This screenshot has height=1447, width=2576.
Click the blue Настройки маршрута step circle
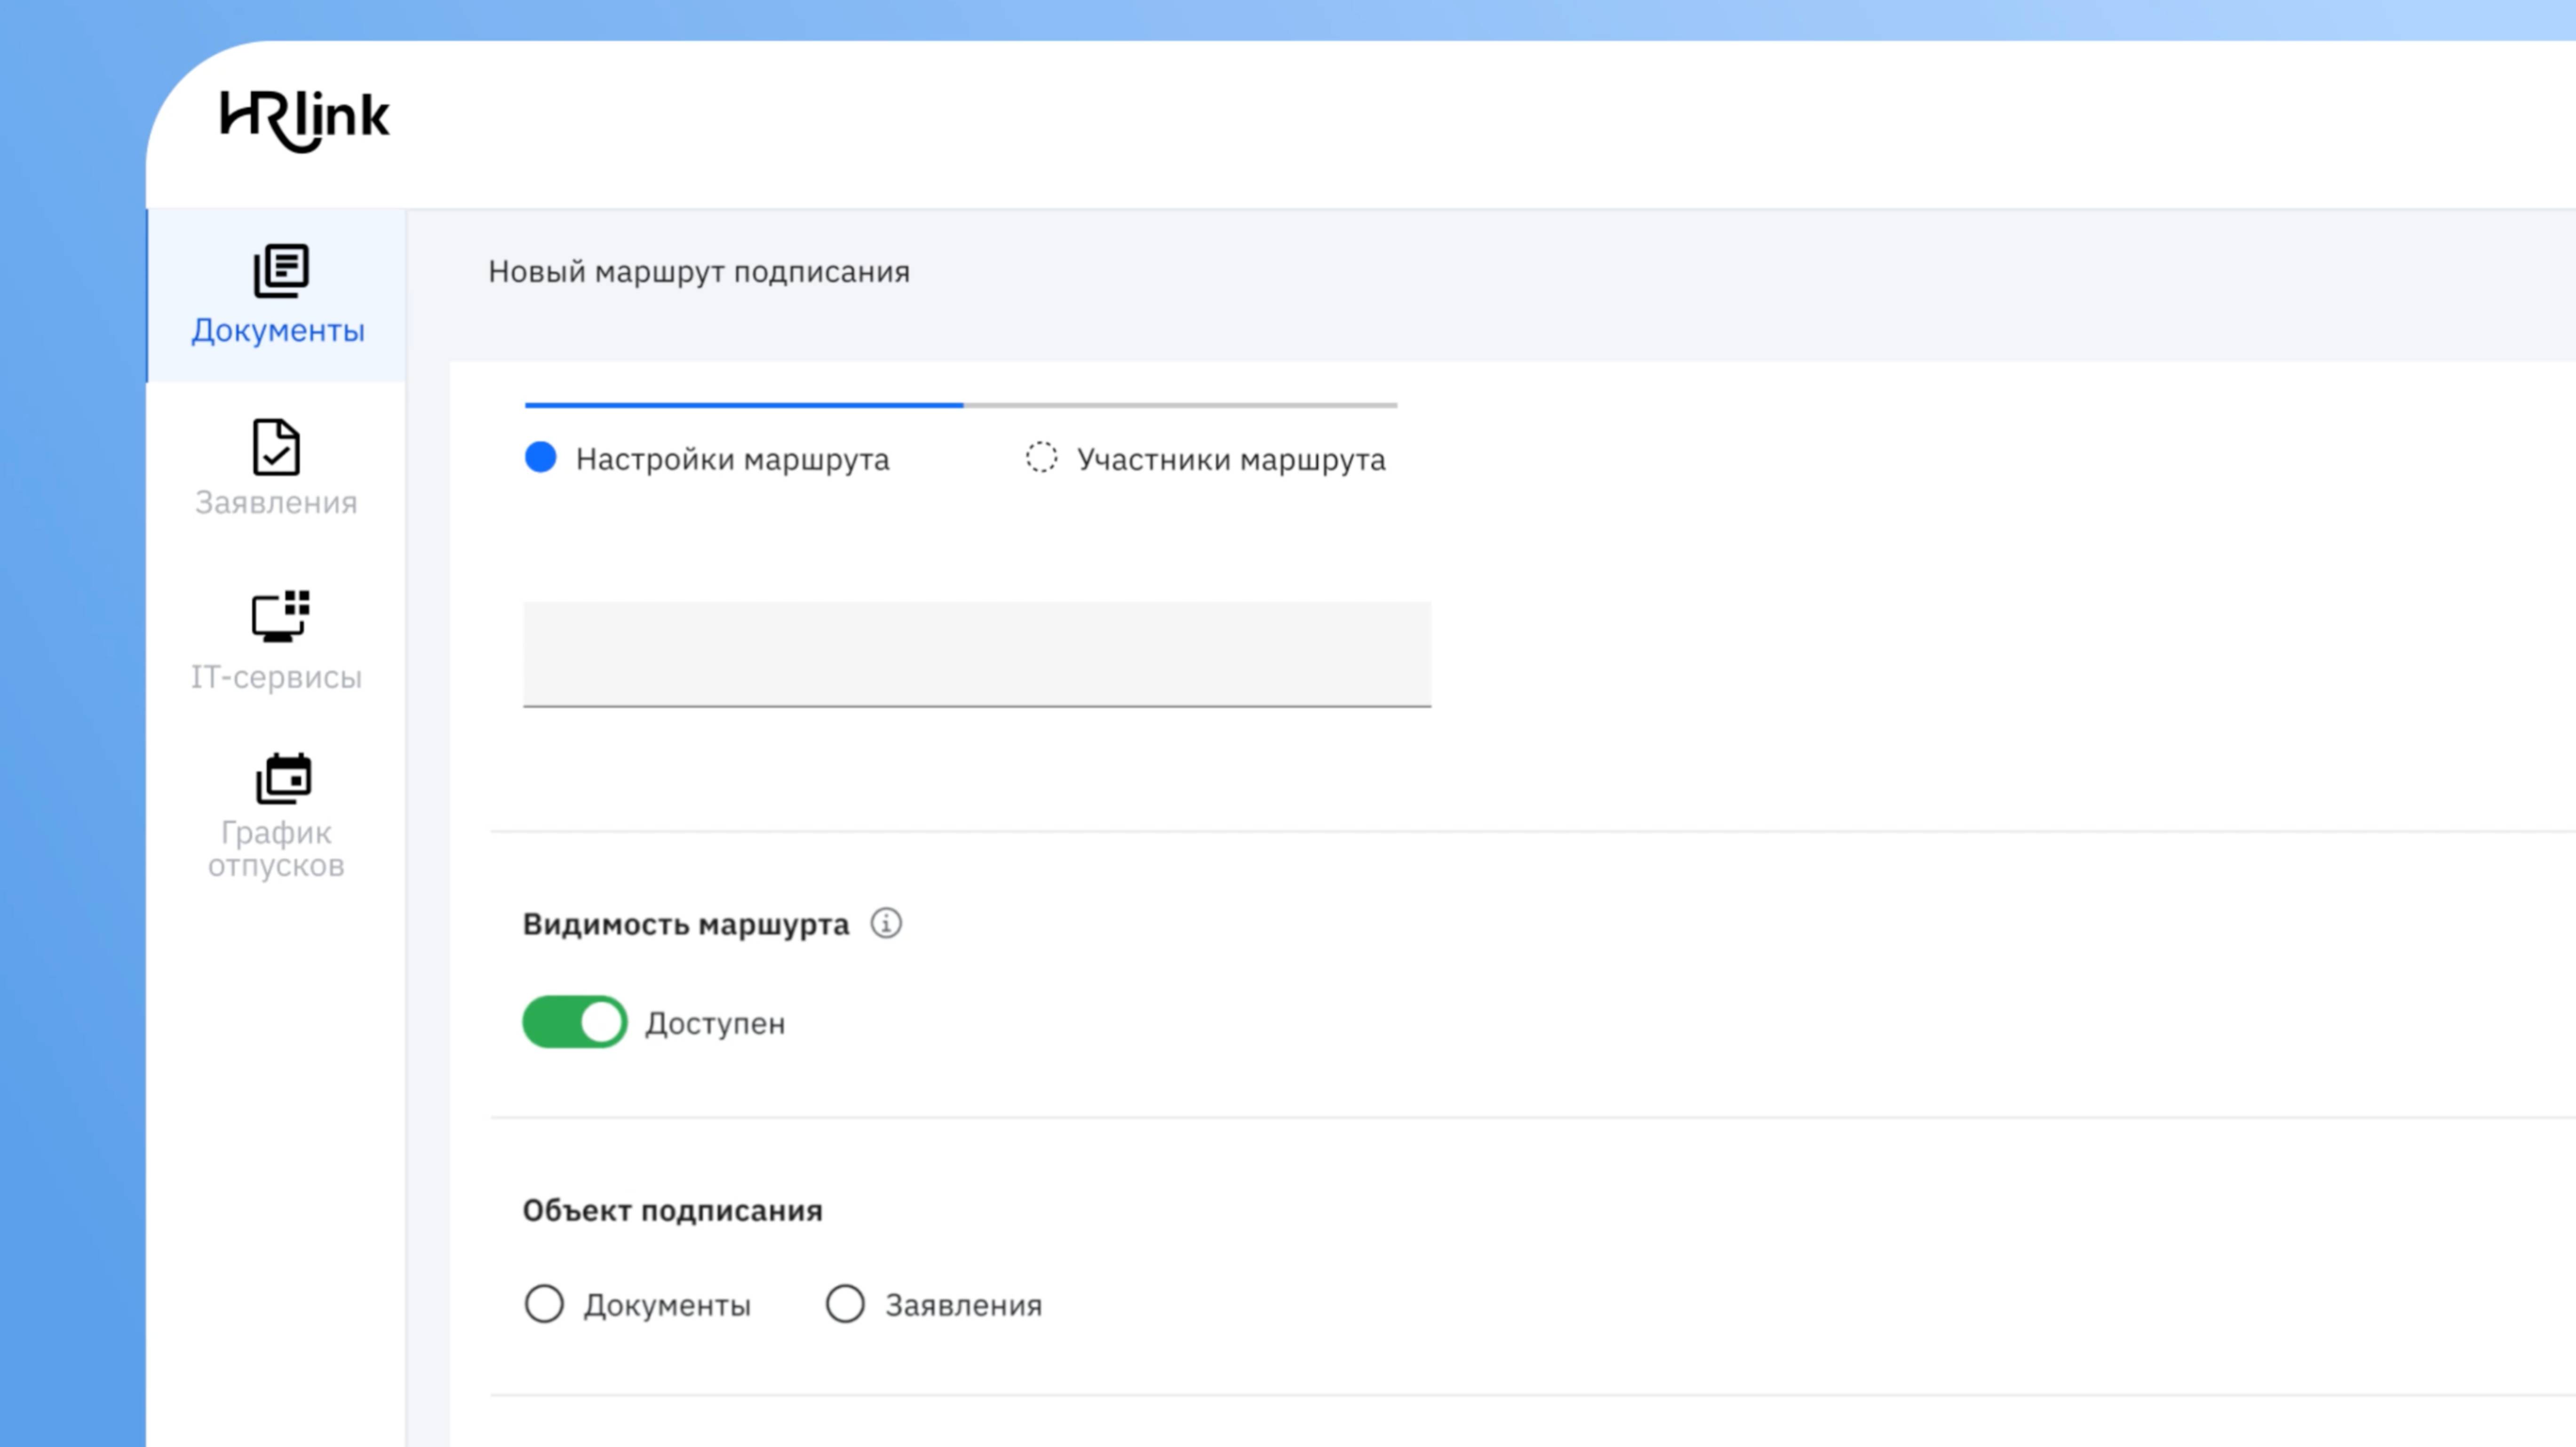(x=540, y=458)
